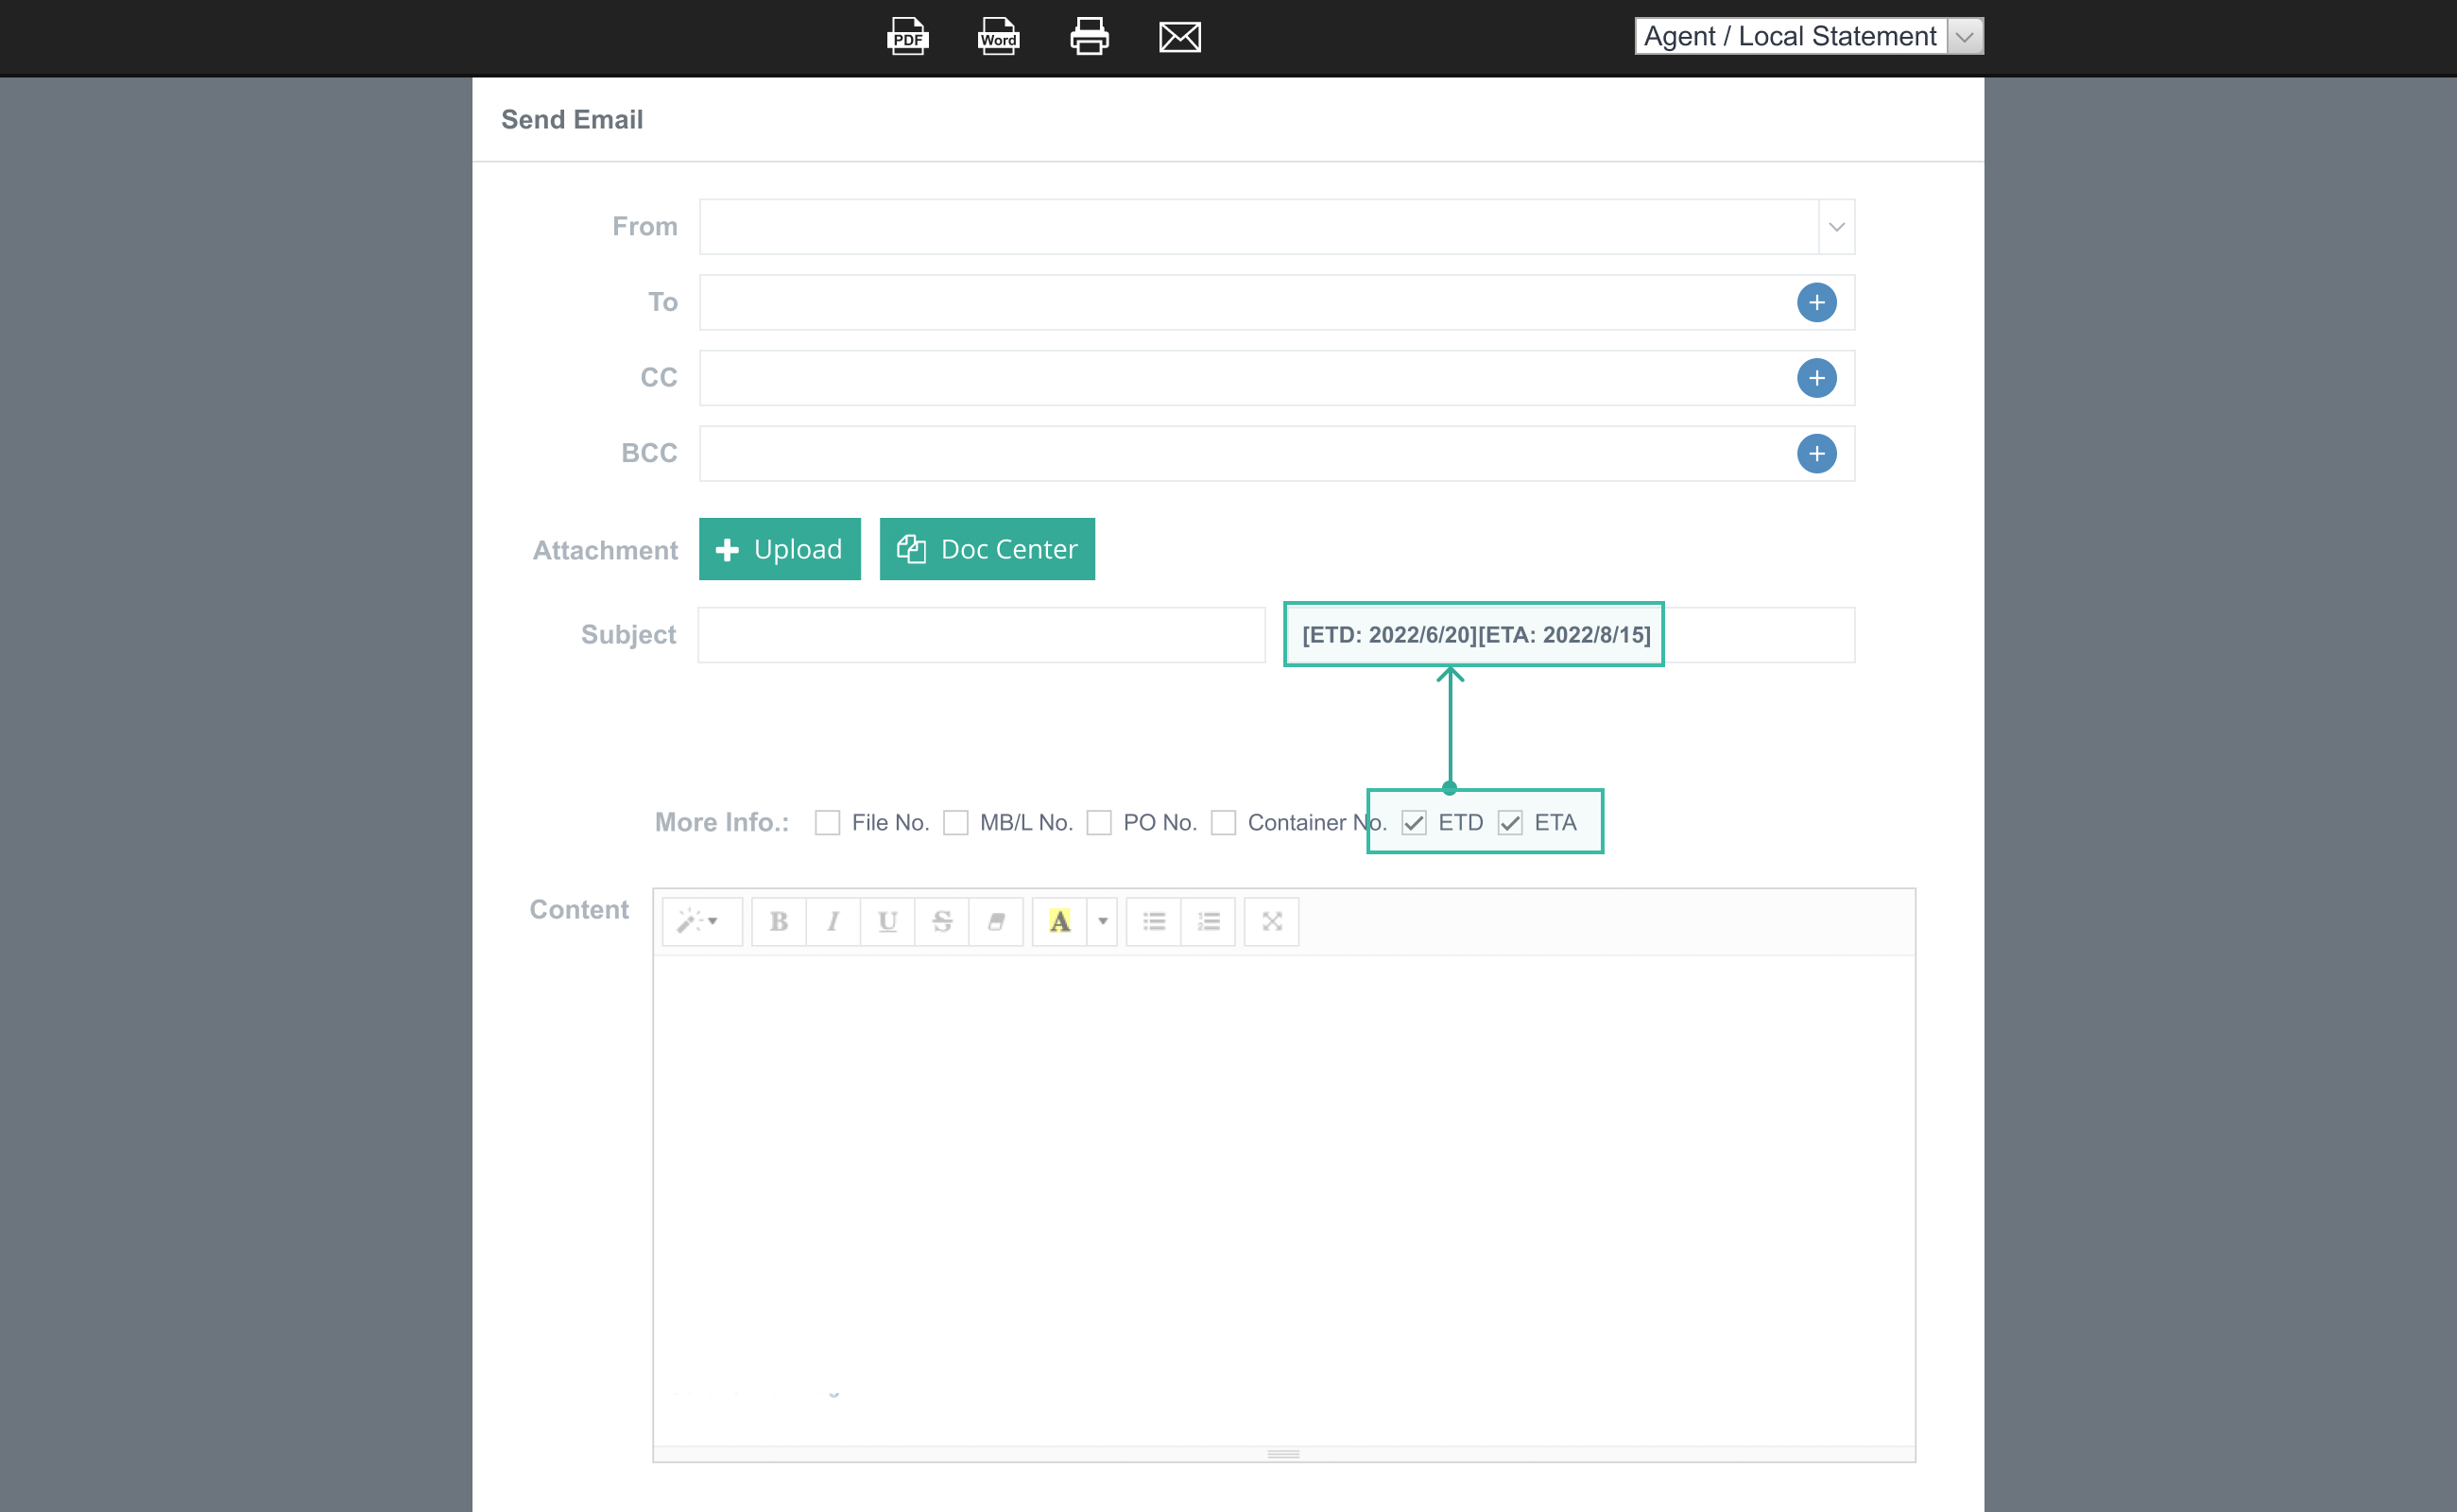Image resolution: width=2457 pixels, height=1512 pixels.
Task: Click the envelope email icon
Action: pos(1180,37)
